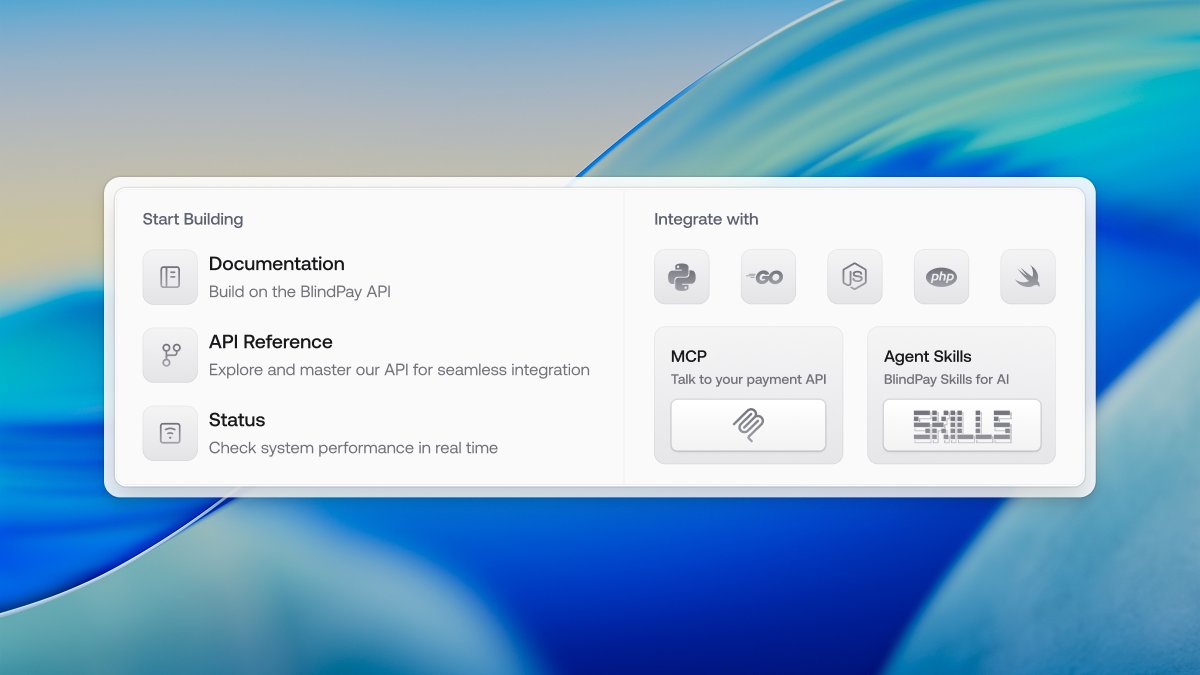Click "Talk to your payment API" text
The image size is (1200, 675).
749,379
